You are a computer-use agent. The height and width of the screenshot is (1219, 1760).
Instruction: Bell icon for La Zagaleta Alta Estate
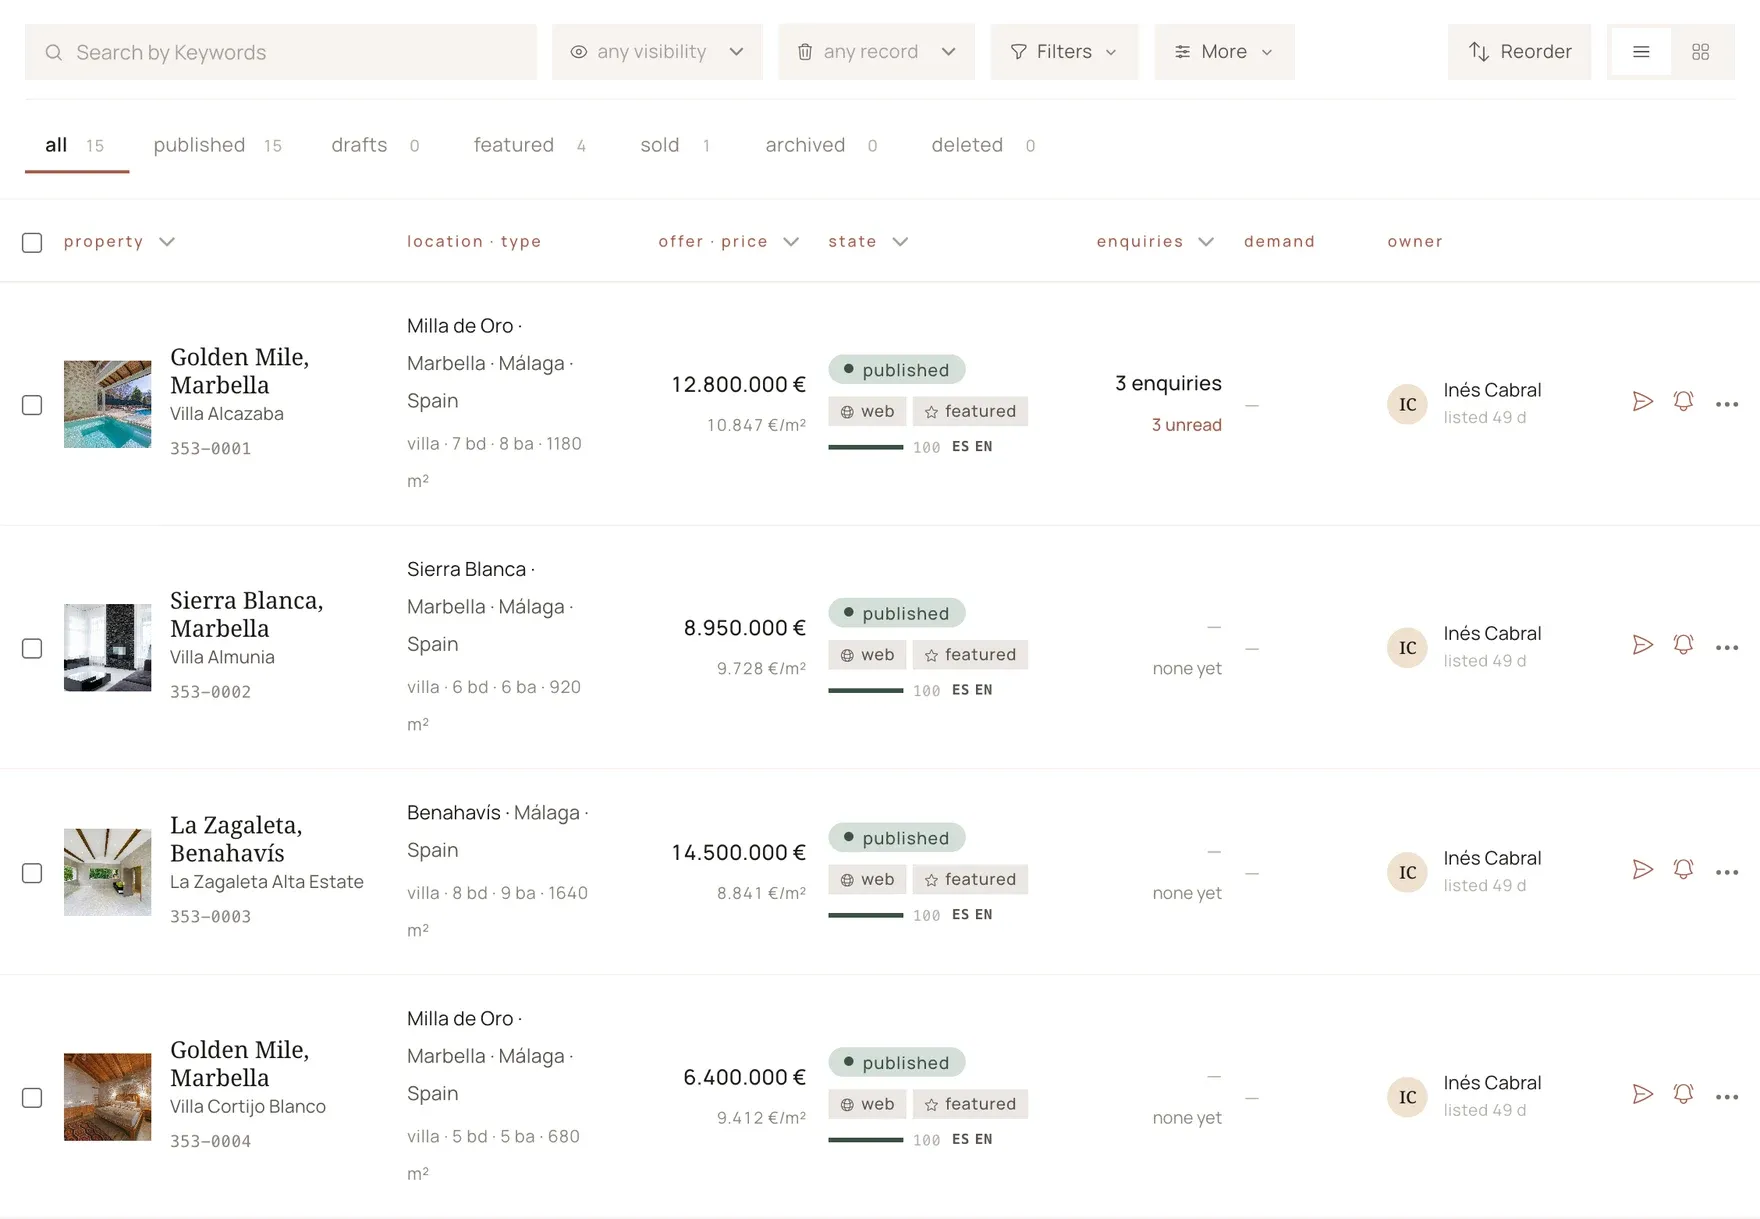[1683, 870]
